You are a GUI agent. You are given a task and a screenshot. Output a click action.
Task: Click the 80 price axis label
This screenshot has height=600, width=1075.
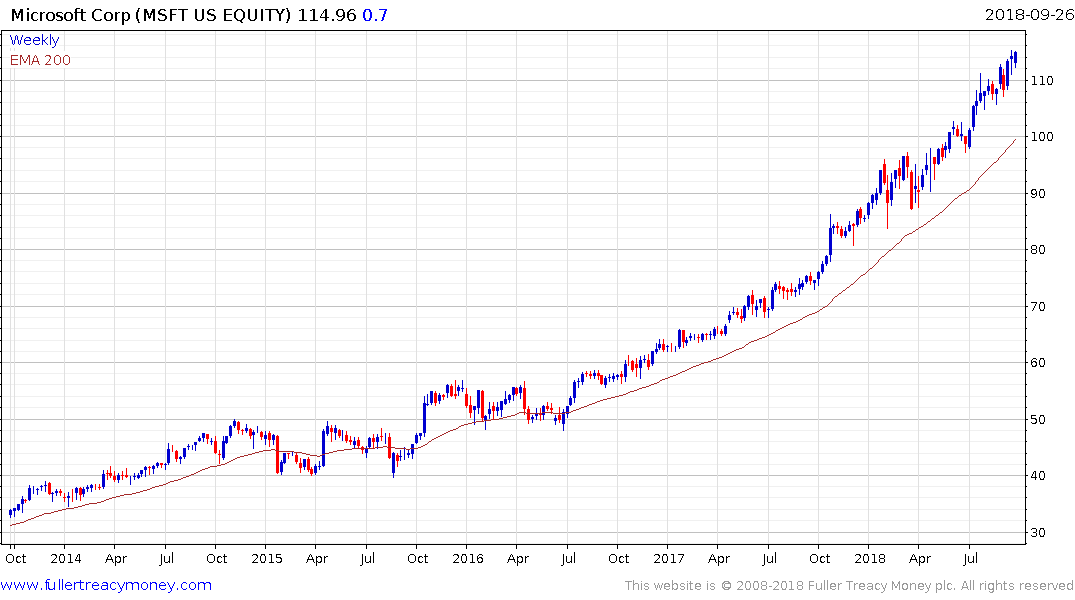point(1038,250)
